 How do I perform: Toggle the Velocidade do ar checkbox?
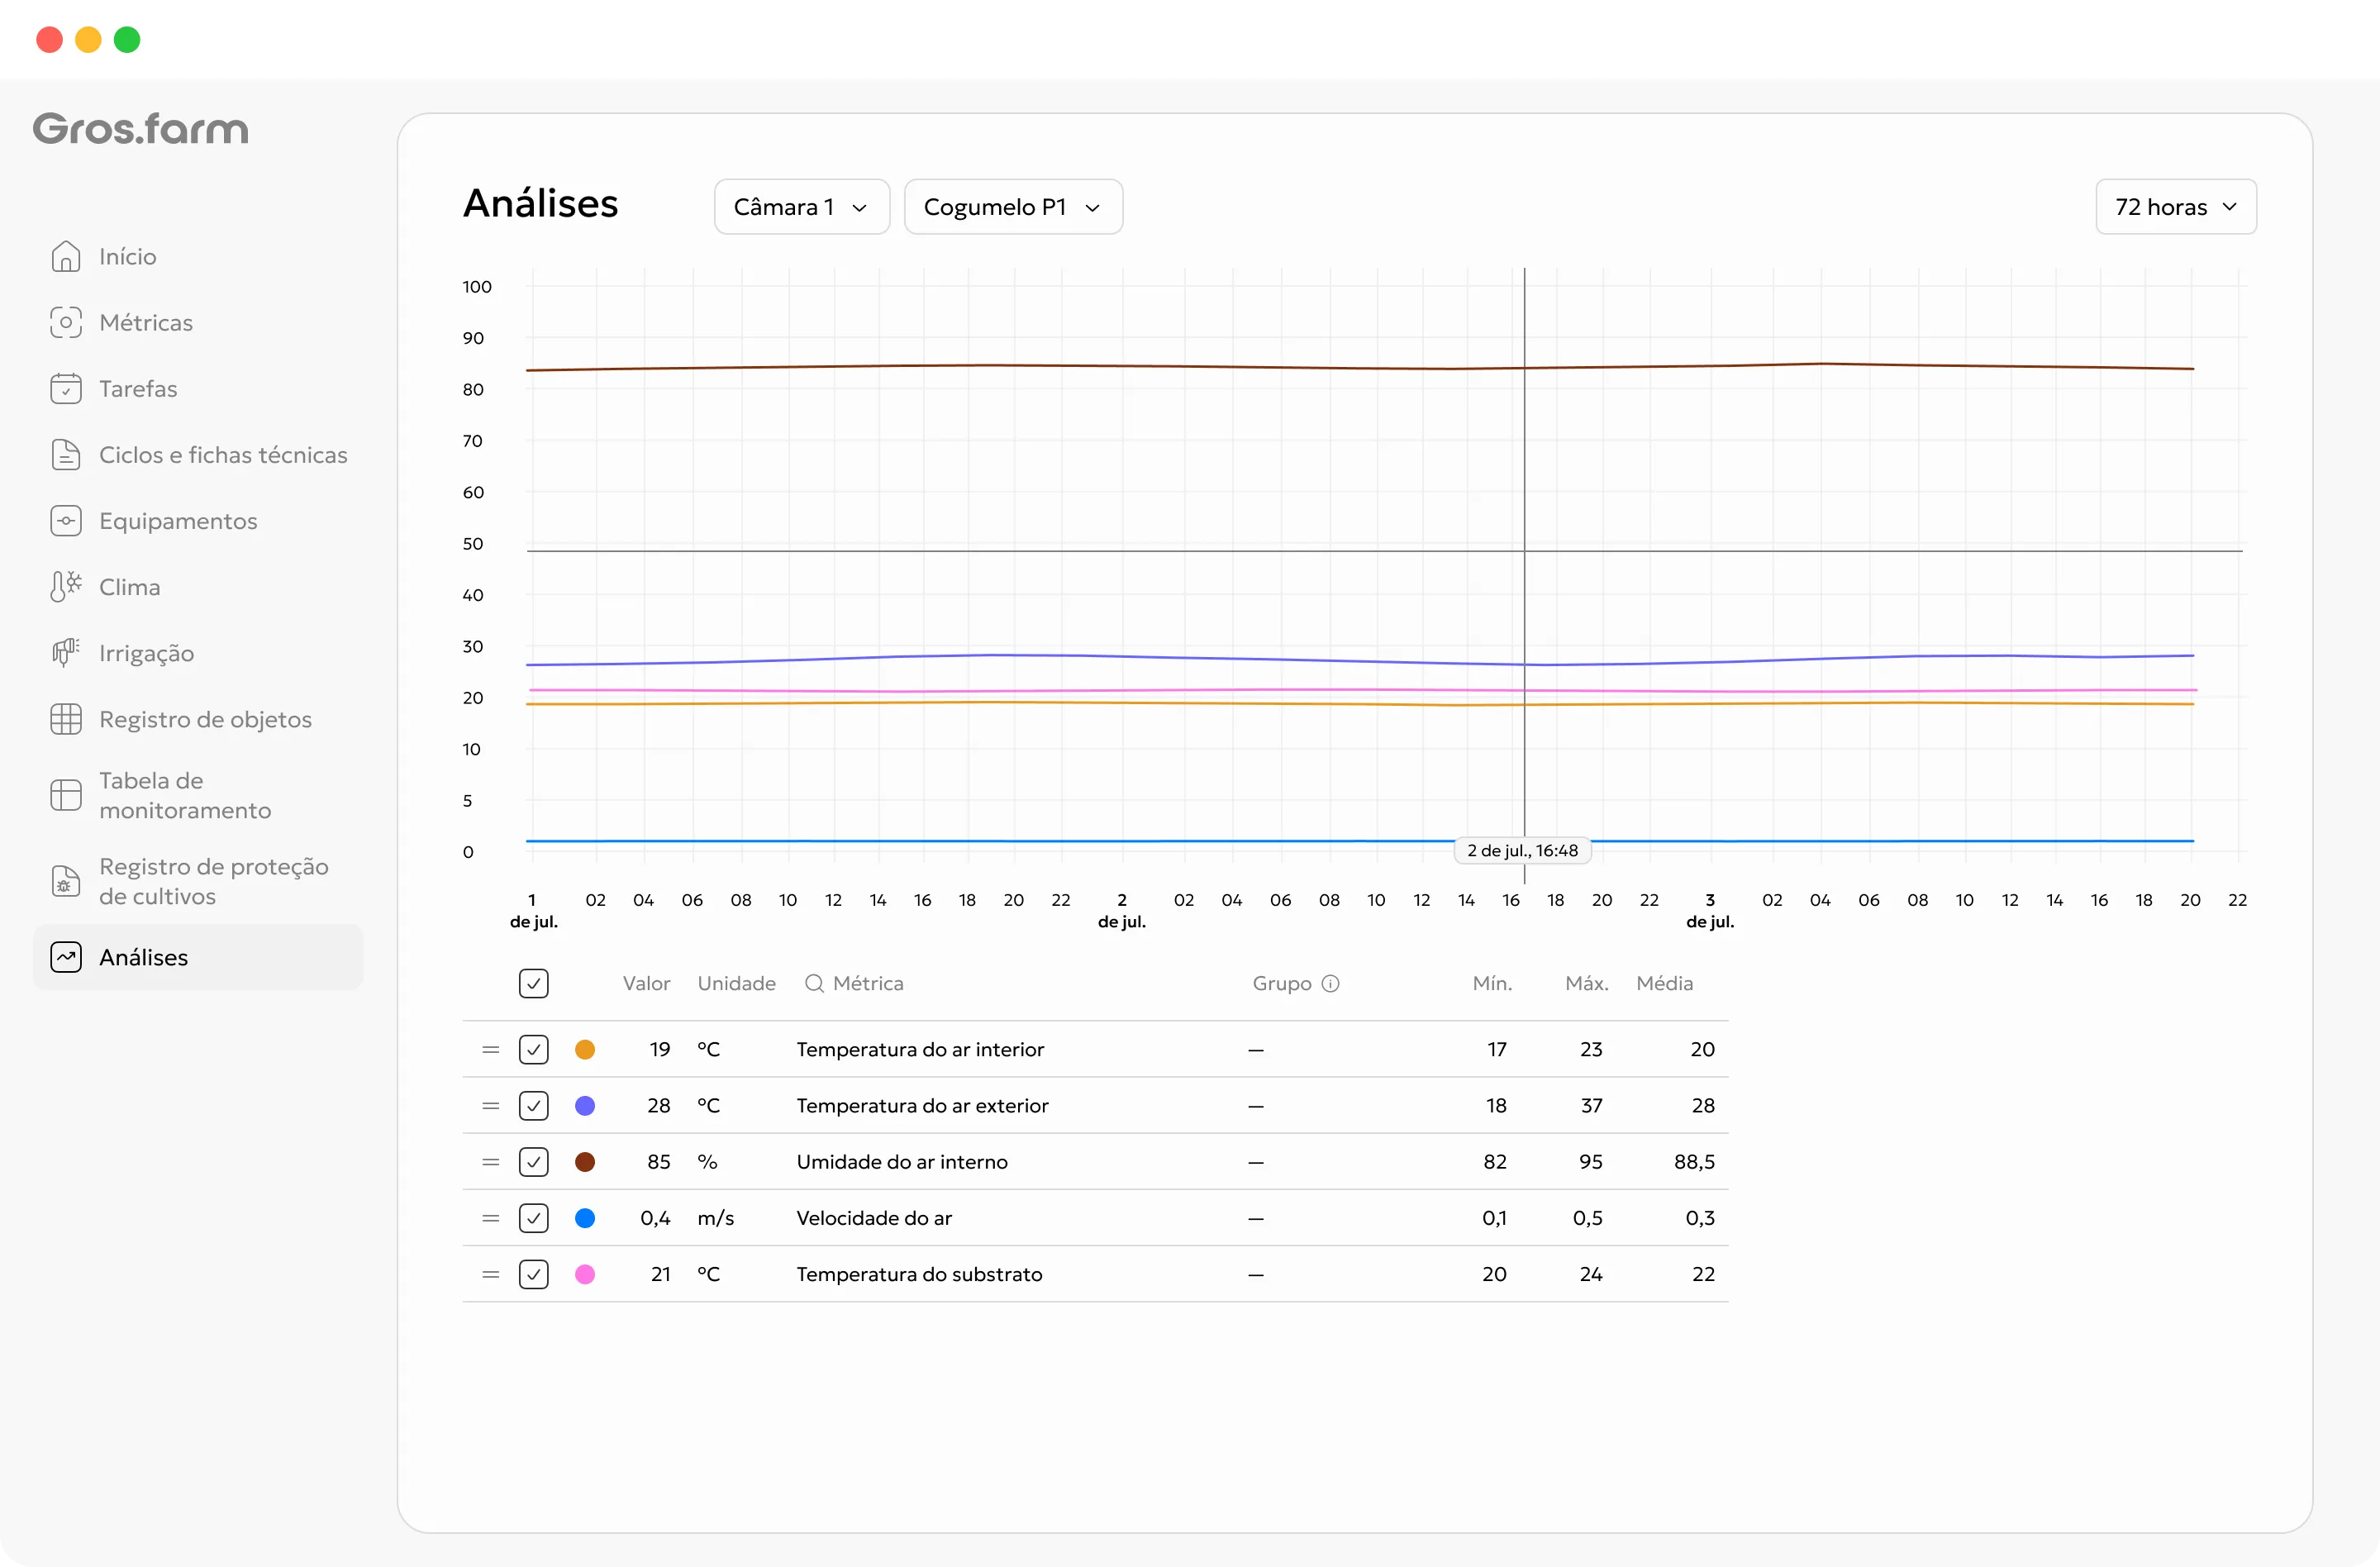point(534,1218)
